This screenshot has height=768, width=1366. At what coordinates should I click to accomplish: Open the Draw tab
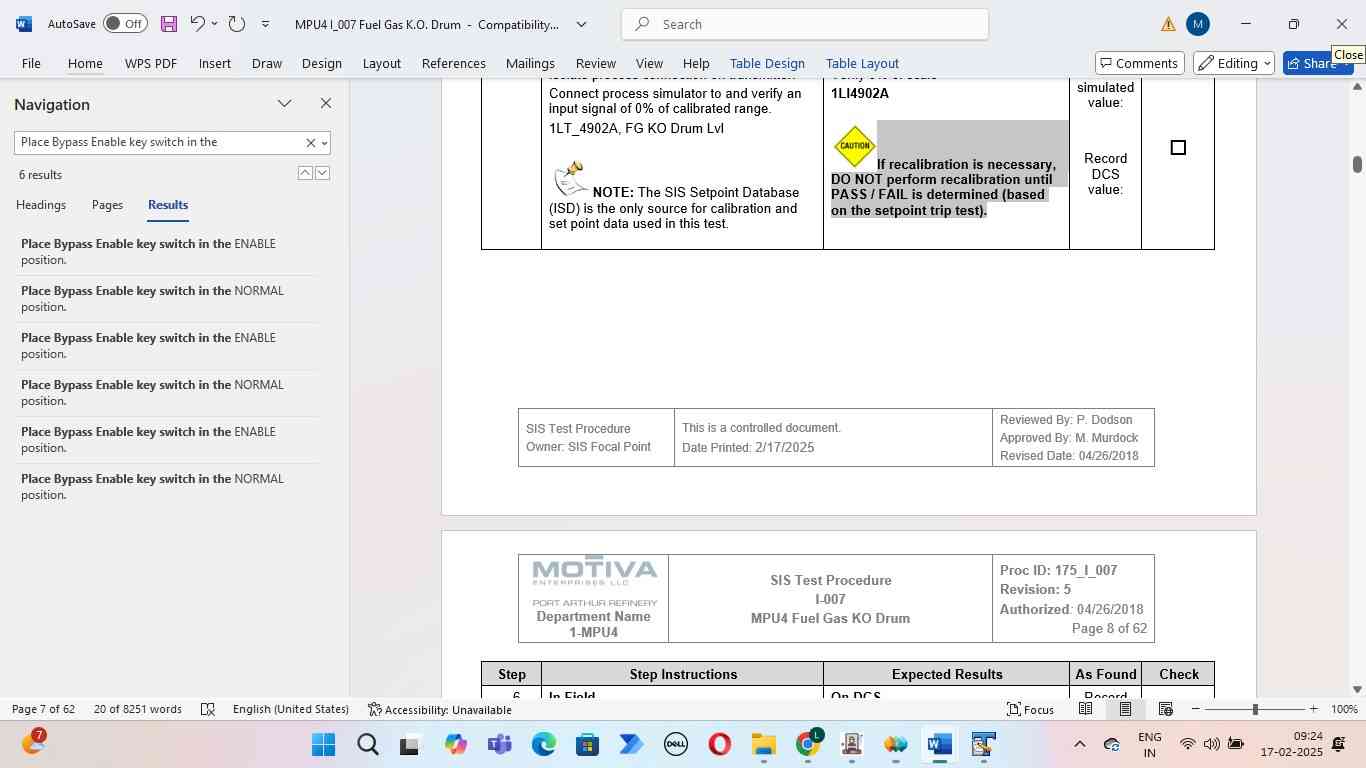267,63
